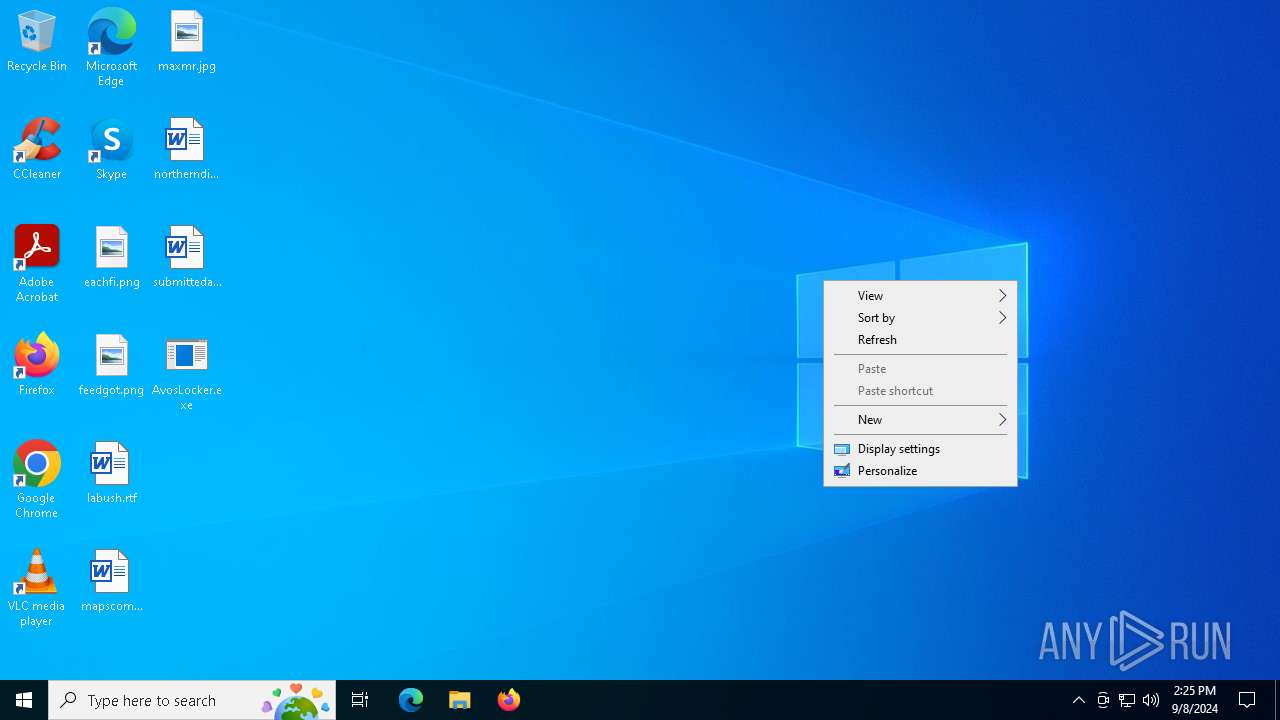Launch Firefox from the taskbar

tap(509, 700)
